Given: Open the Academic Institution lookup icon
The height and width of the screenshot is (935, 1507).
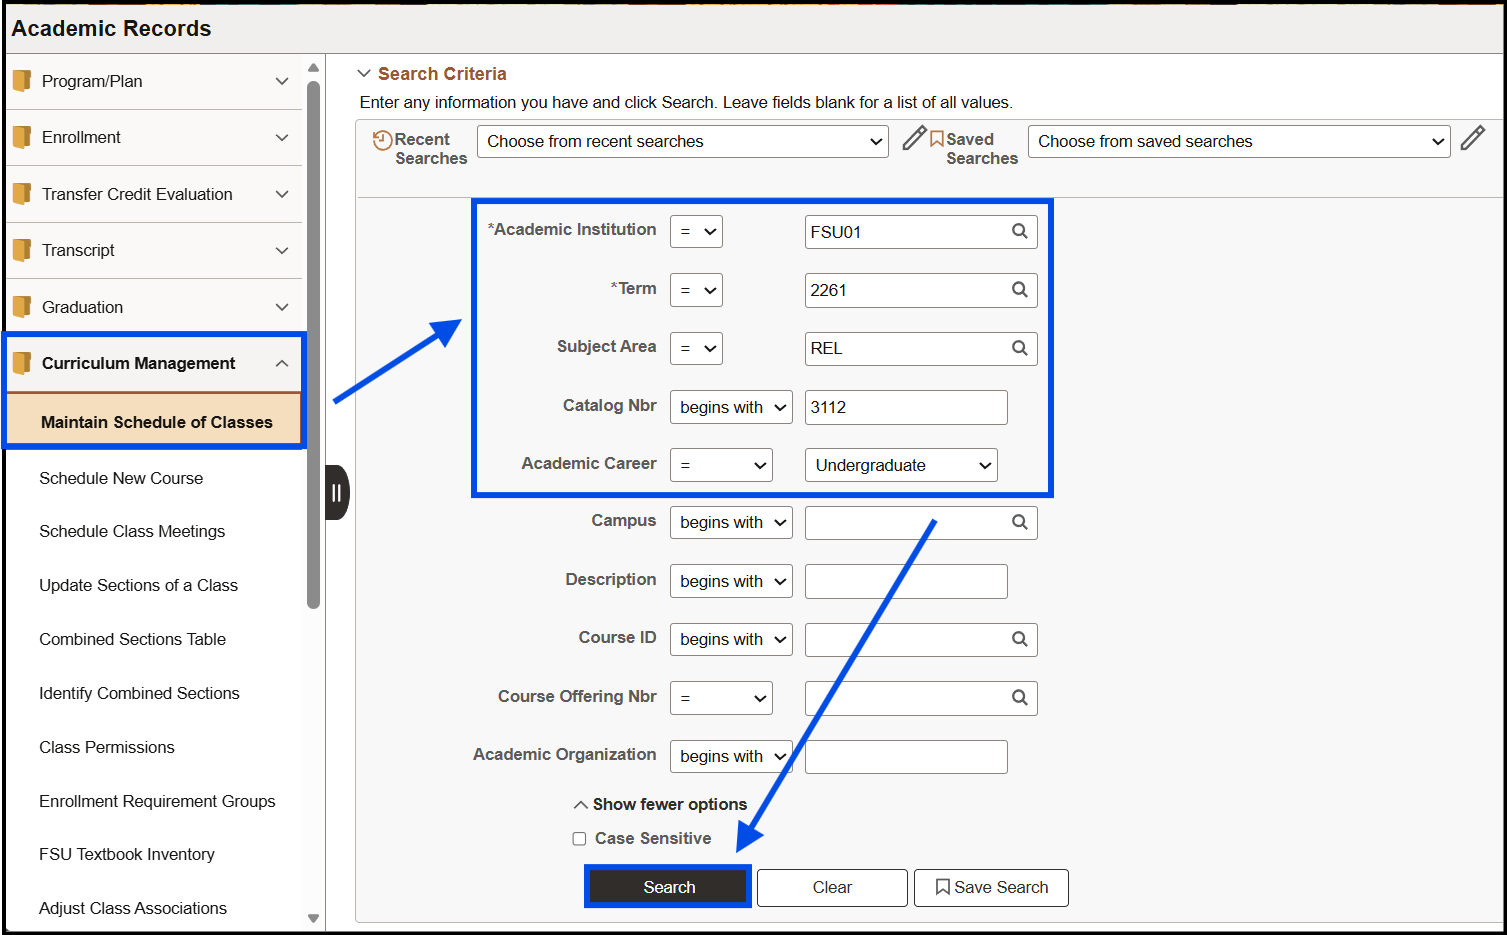Looking at the screenshot, I should (1019, 231).
